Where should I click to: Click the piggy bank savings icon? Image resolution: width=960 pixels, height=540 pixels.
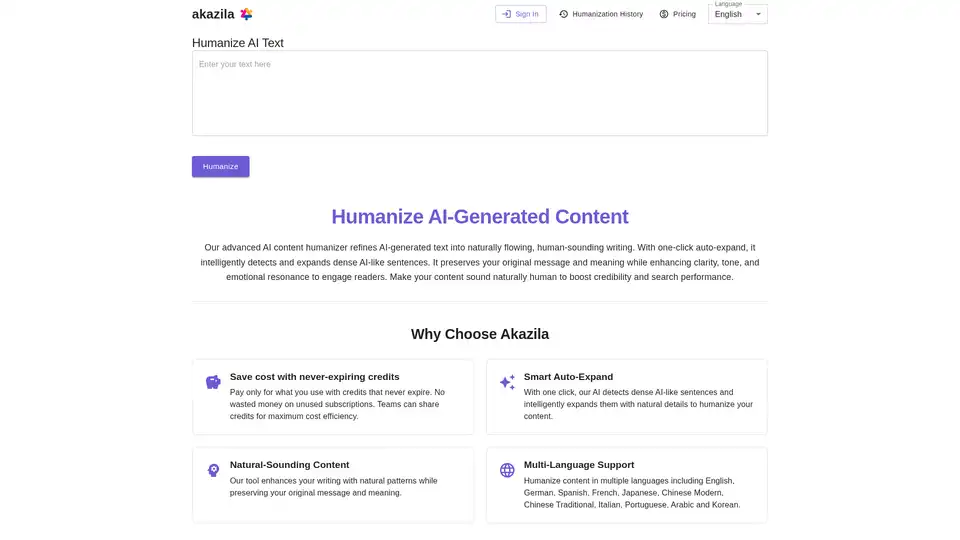click(x=213, y=382)
